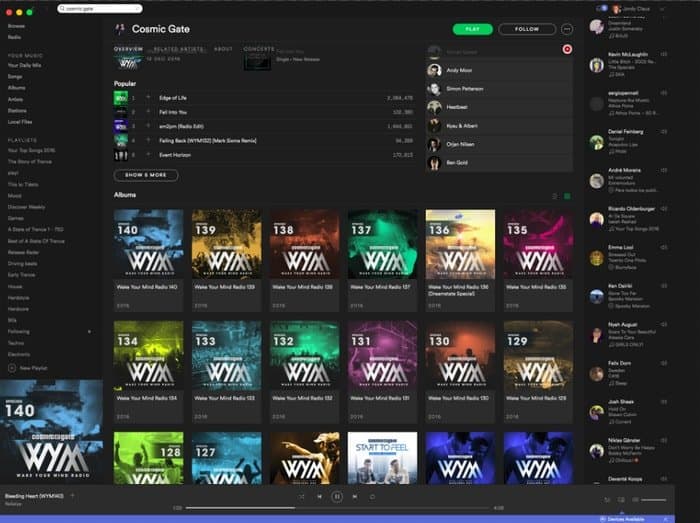
Task: Switch albums to list view
Action: pyautogui.click(x=555, y=196)
